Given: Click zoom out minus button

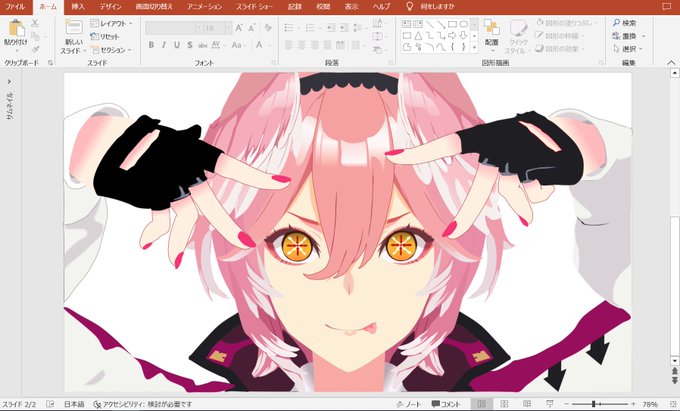Looking at the screenshot, I should [x=566, y=404].
